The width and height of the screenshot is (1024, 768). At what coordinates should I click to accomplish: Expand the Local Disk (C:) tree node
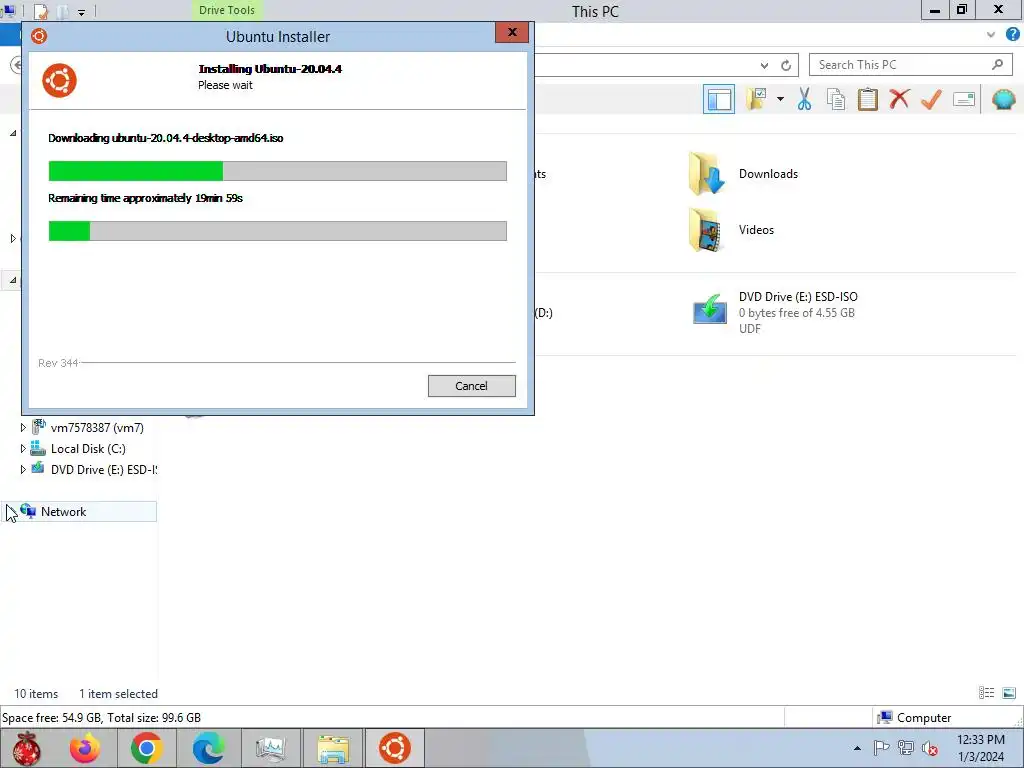pos(23,449)
